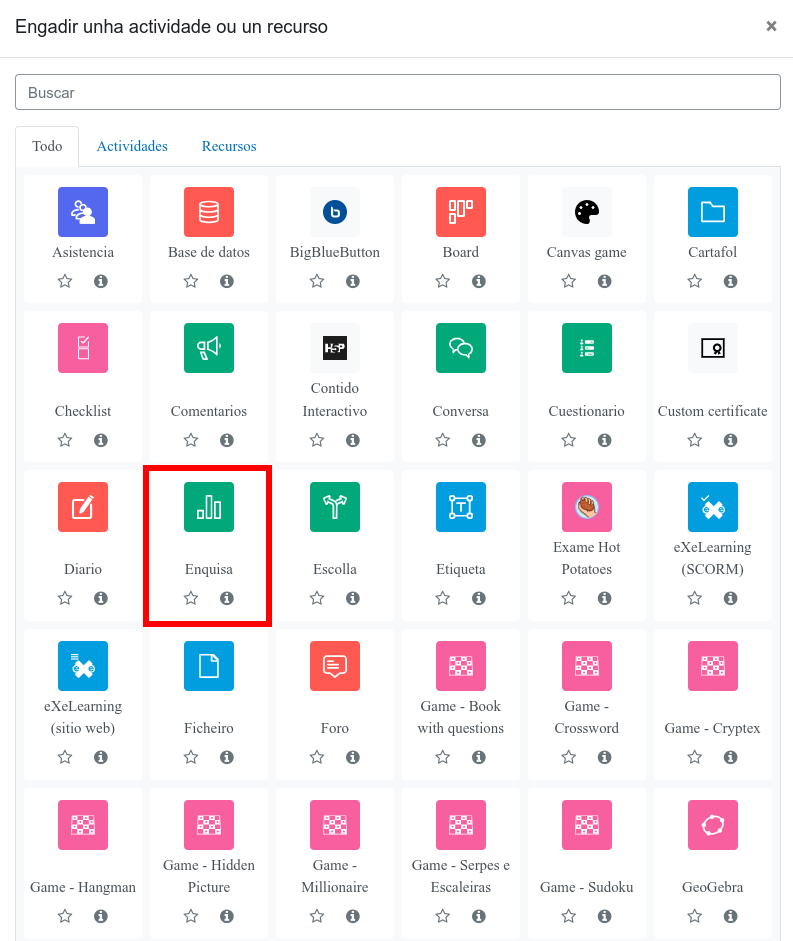Screen dimensions: 793x941
Task: Show info for Canvas game
Action: tap(605, 282)
